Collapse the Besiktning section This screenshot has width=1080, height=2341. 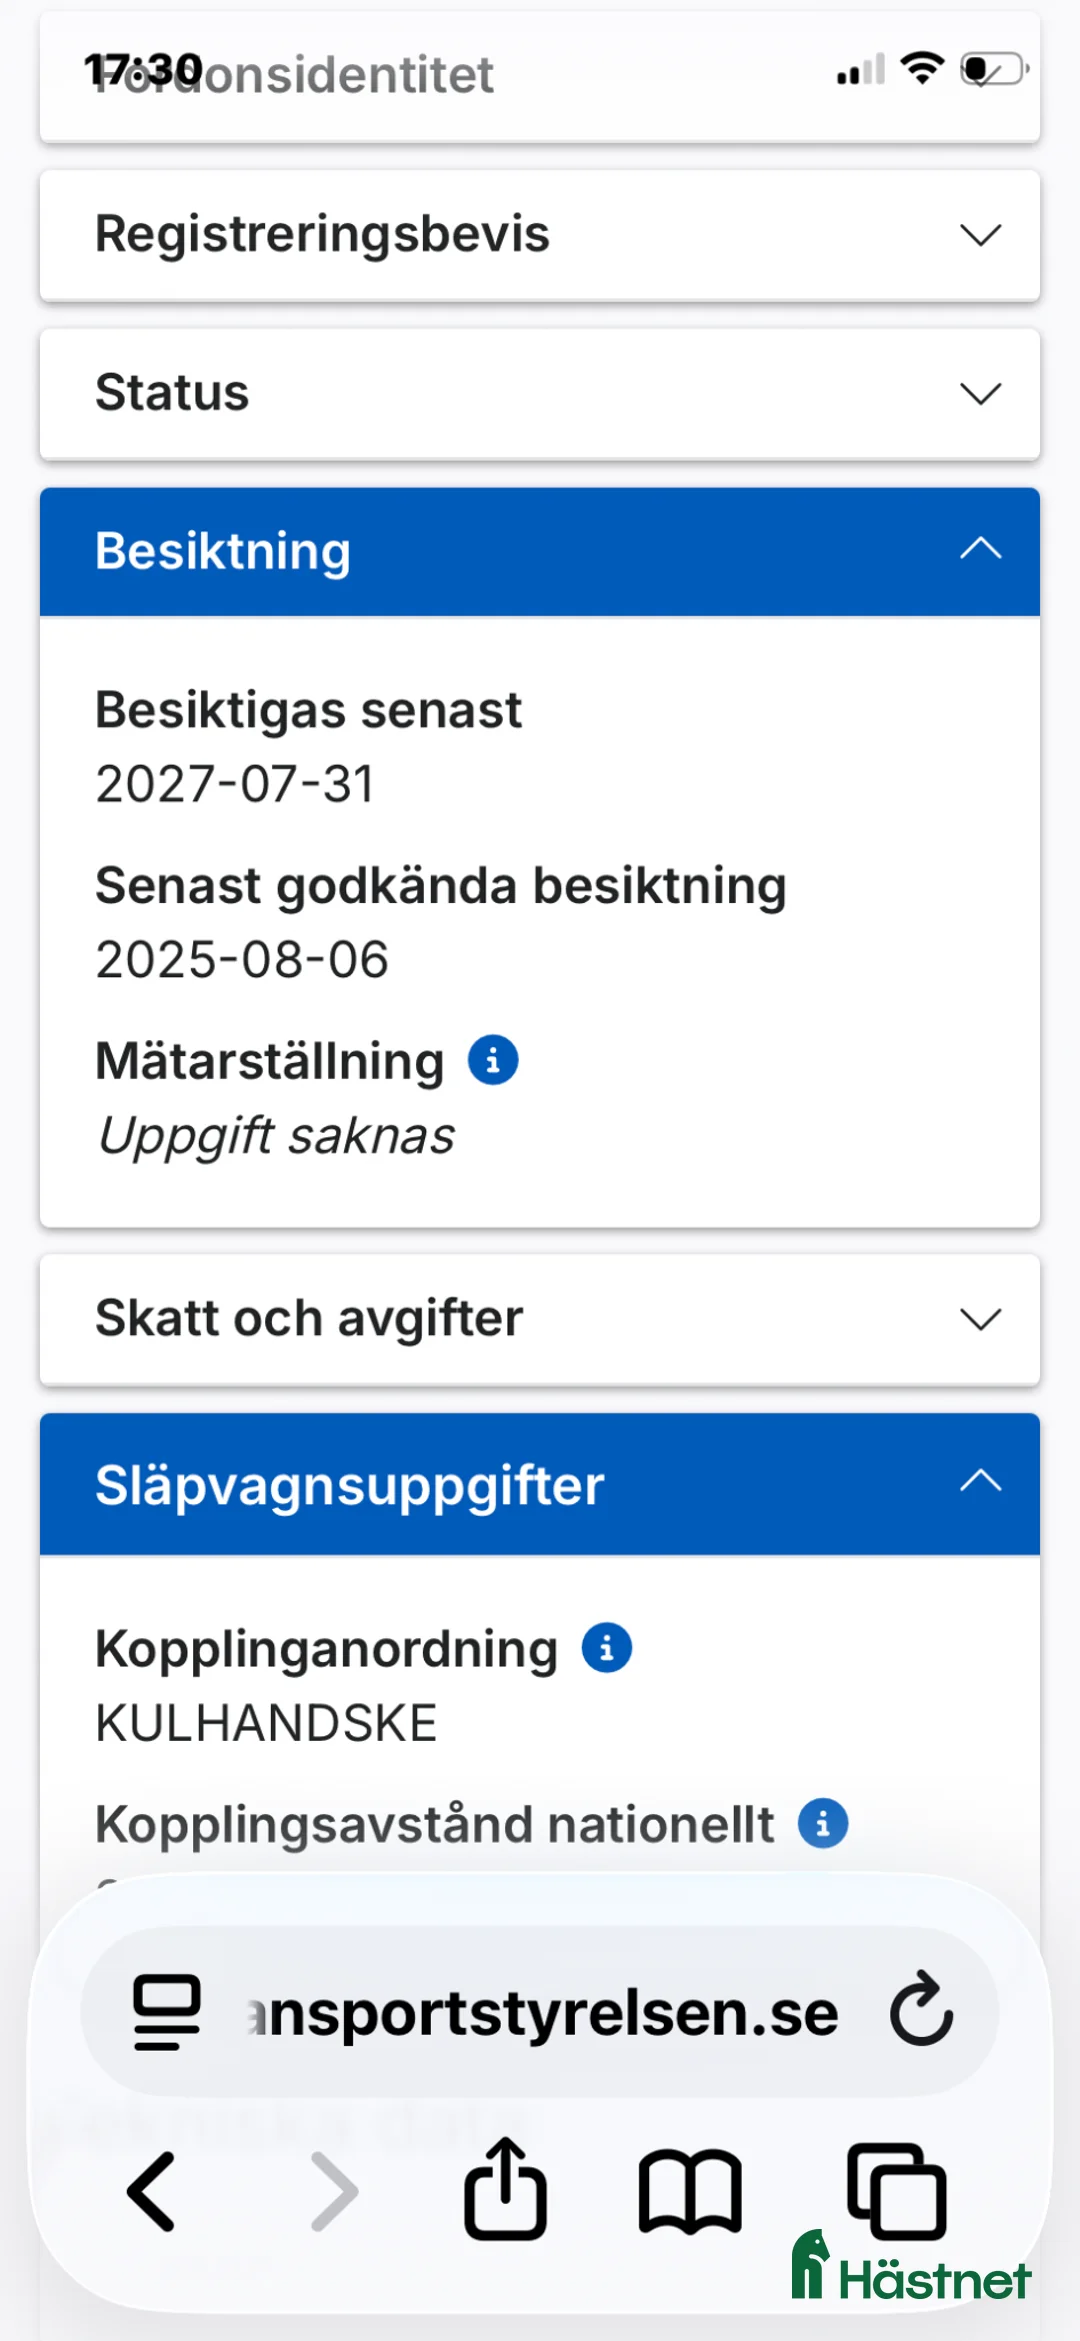981,549
